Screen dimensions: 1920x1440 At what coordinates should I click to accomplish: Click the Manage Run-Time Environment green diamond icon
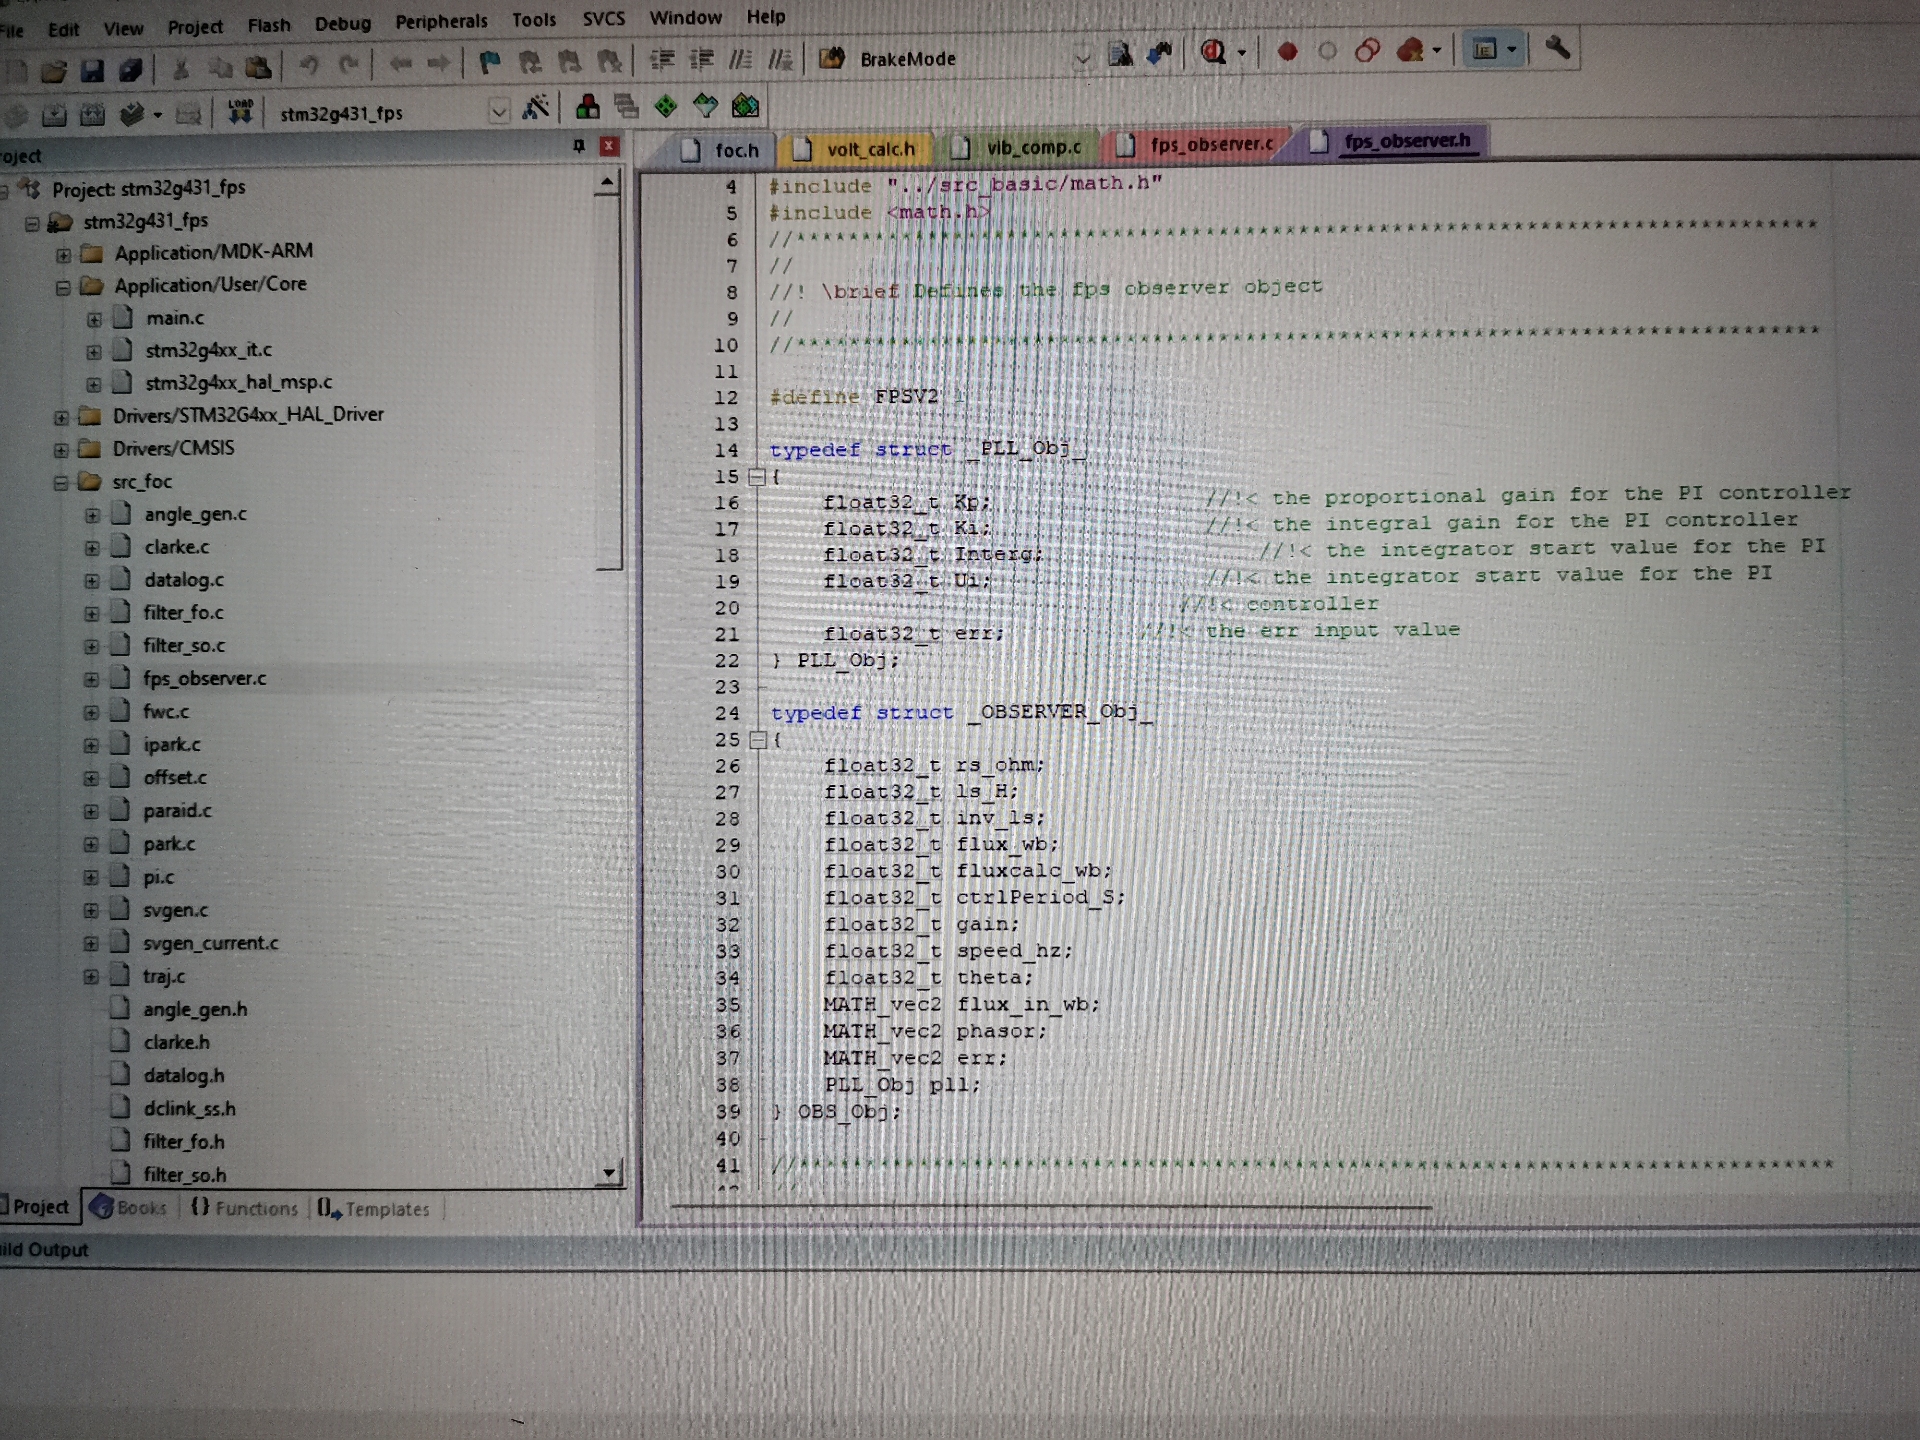click(666, 106)
